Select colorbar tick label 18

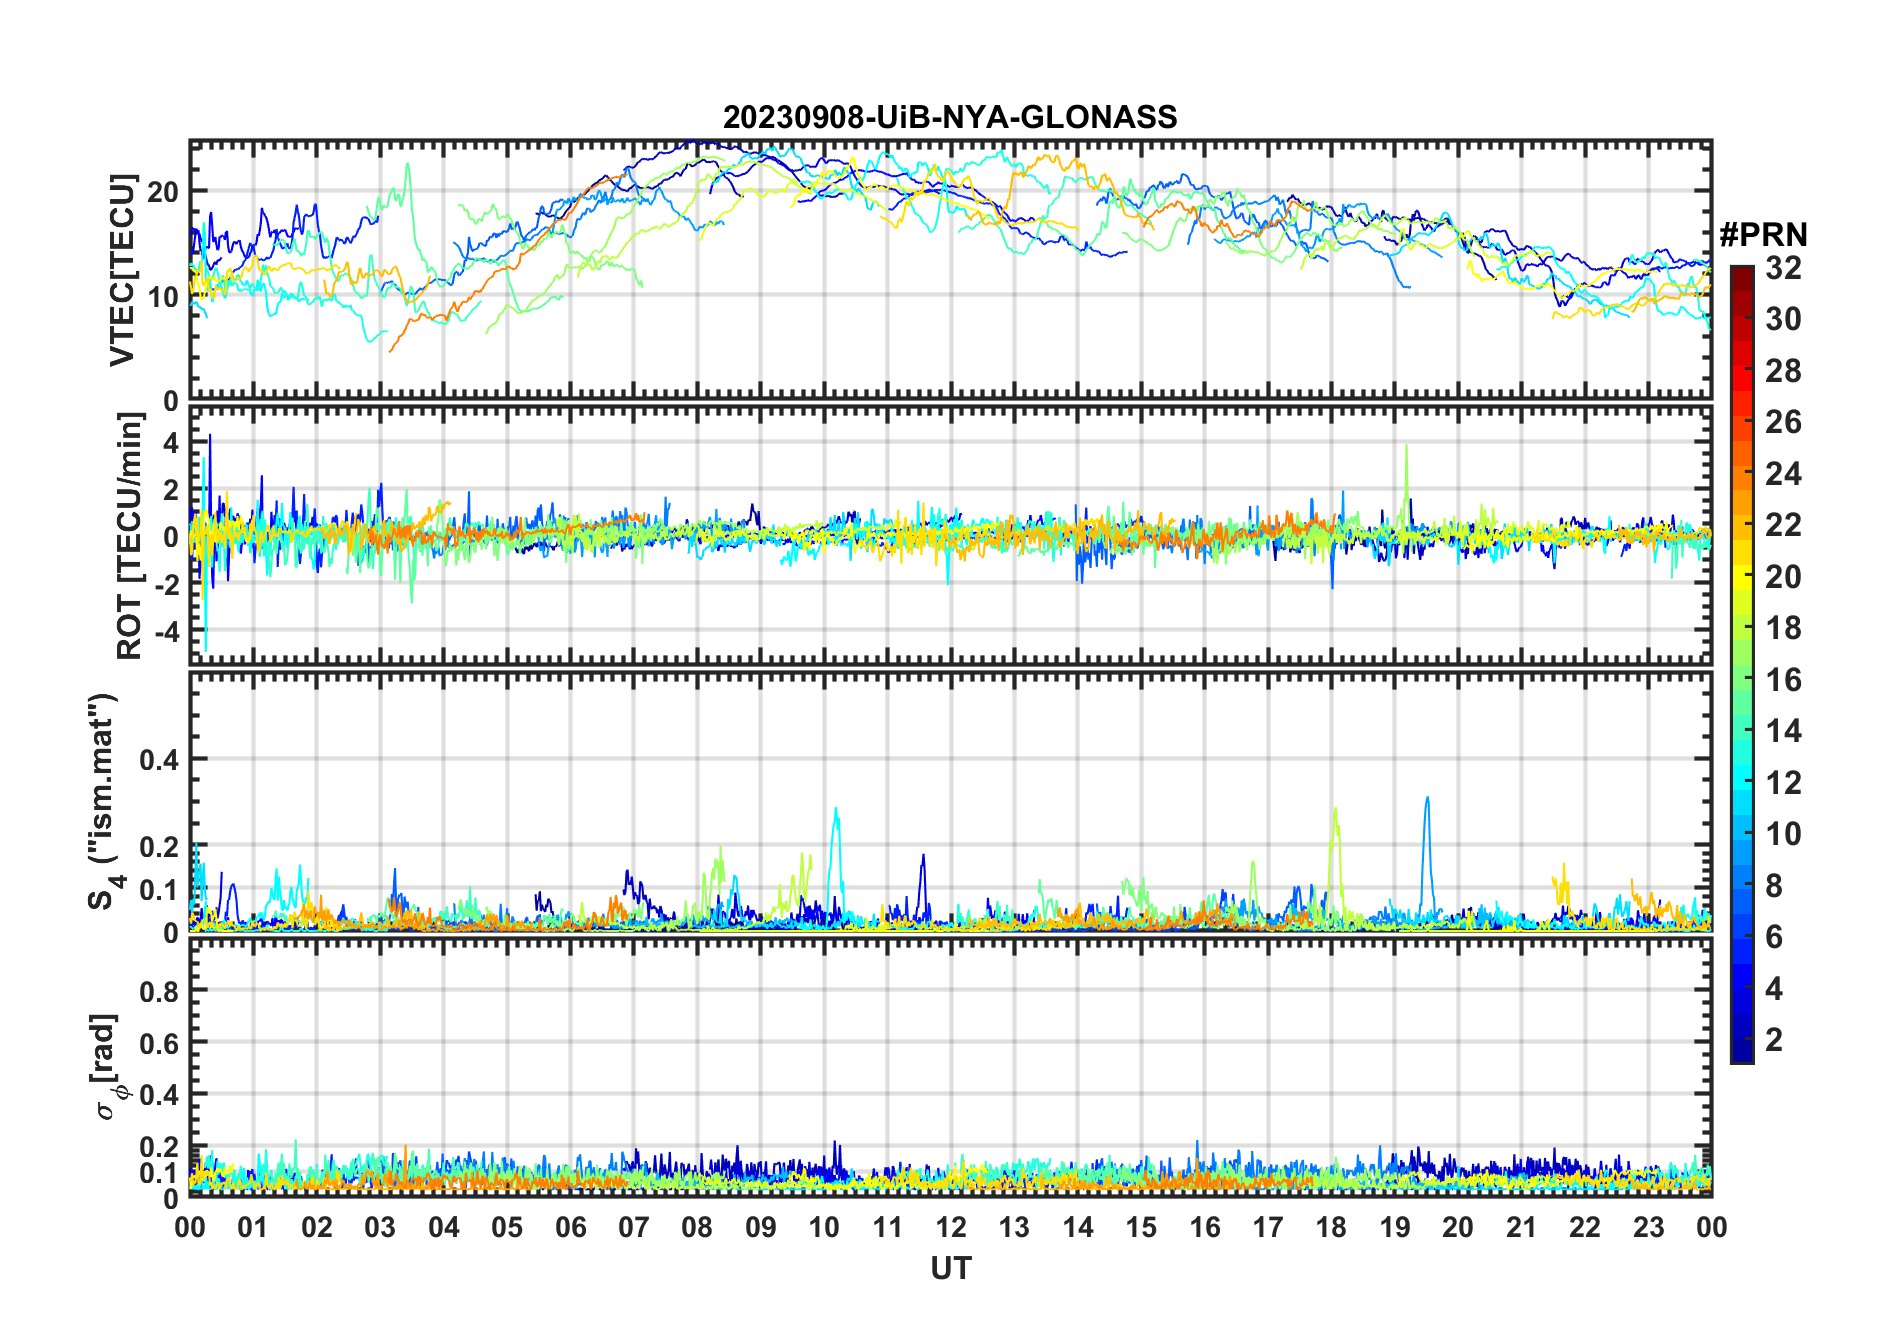point(1783,628)
